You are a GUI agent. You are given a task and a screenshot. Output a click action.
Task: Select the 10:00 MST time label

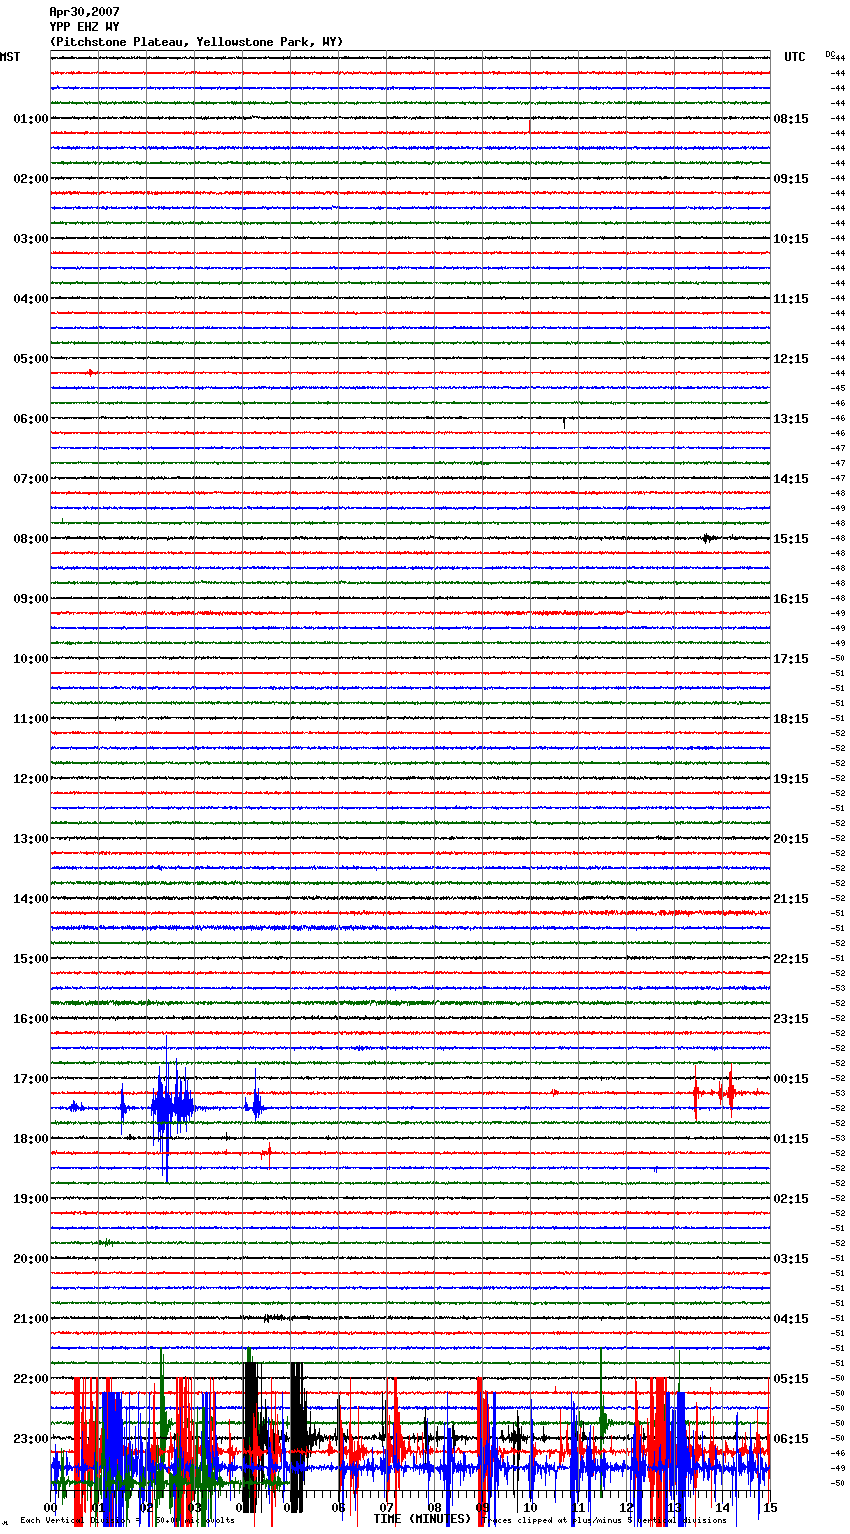tap(30, 659)
